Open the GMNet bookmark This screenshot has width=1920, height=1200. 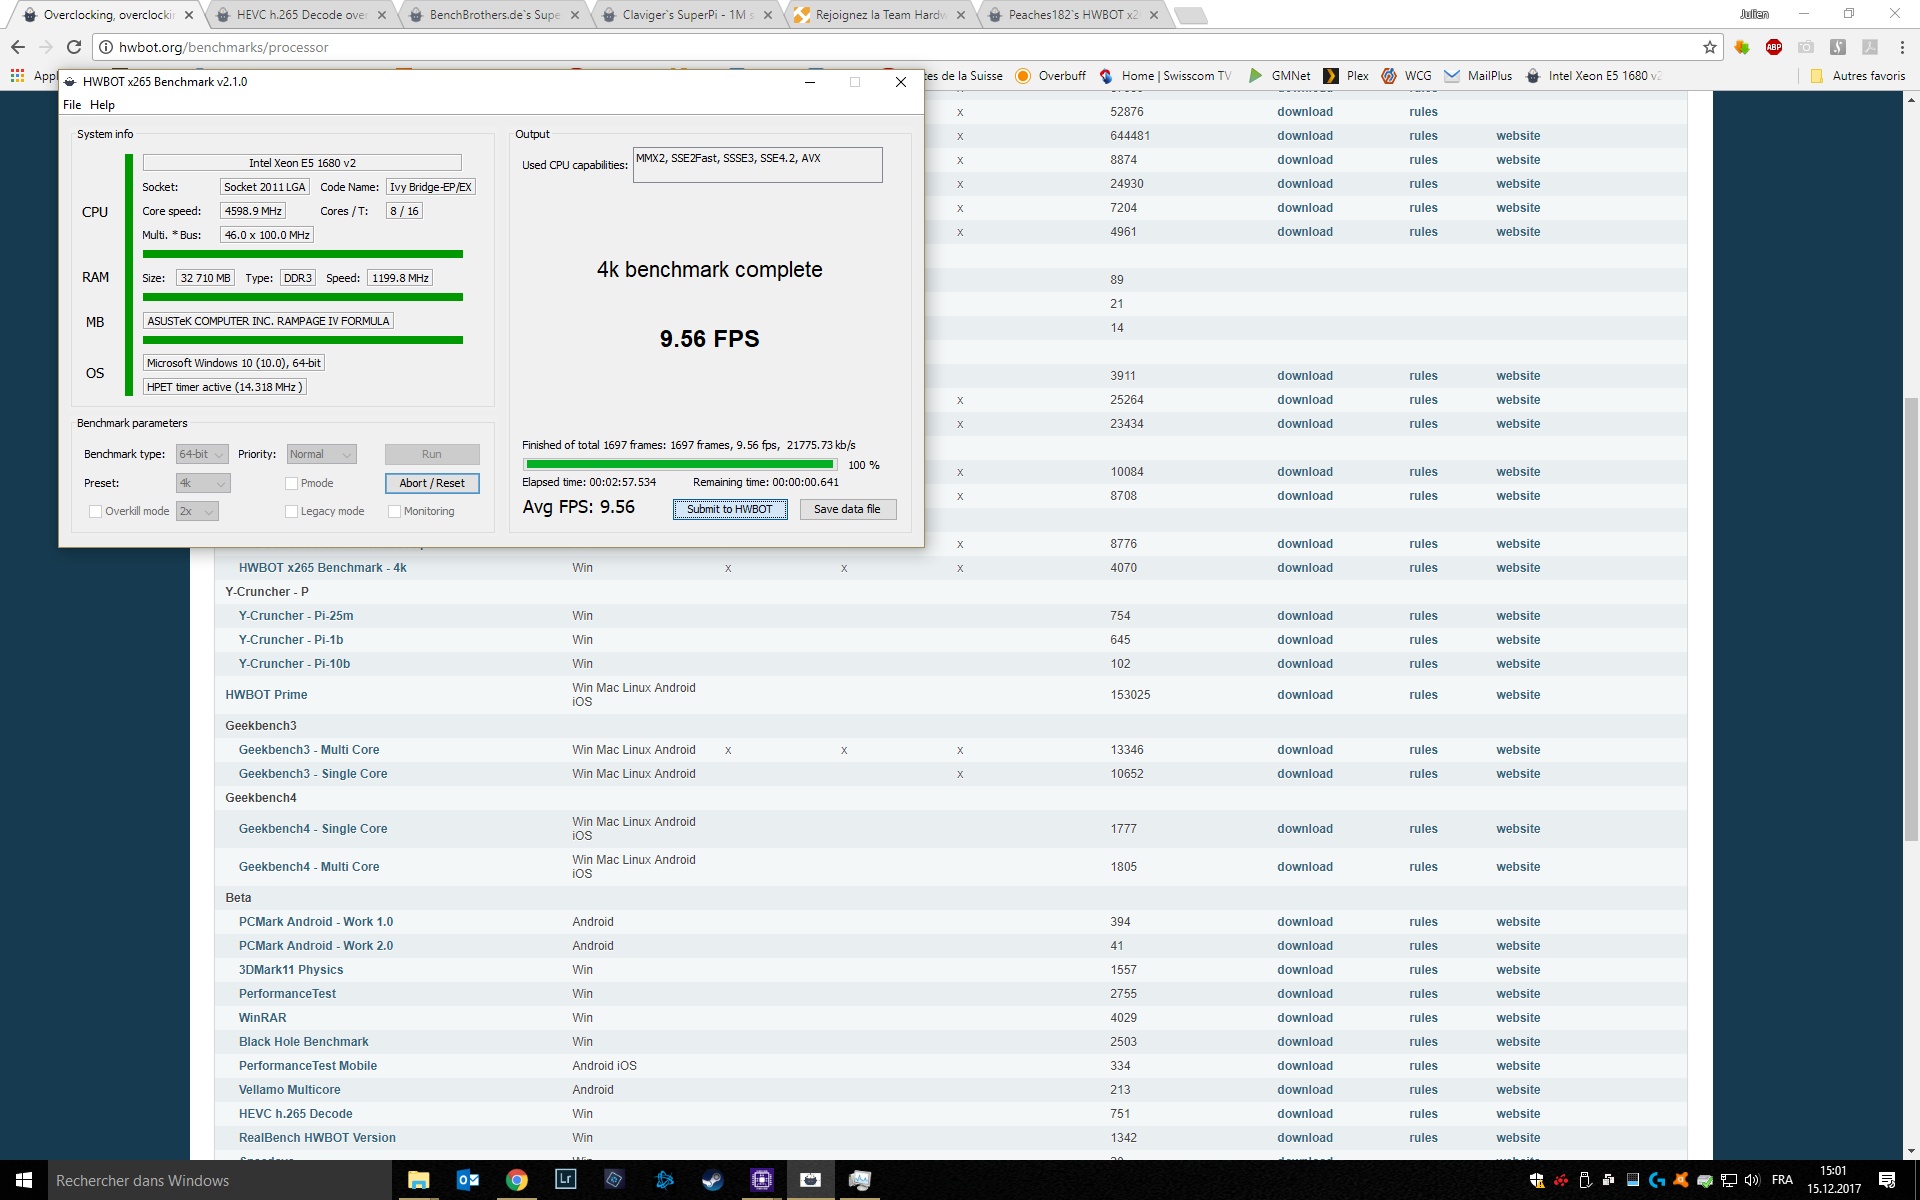click(1279, 76)
